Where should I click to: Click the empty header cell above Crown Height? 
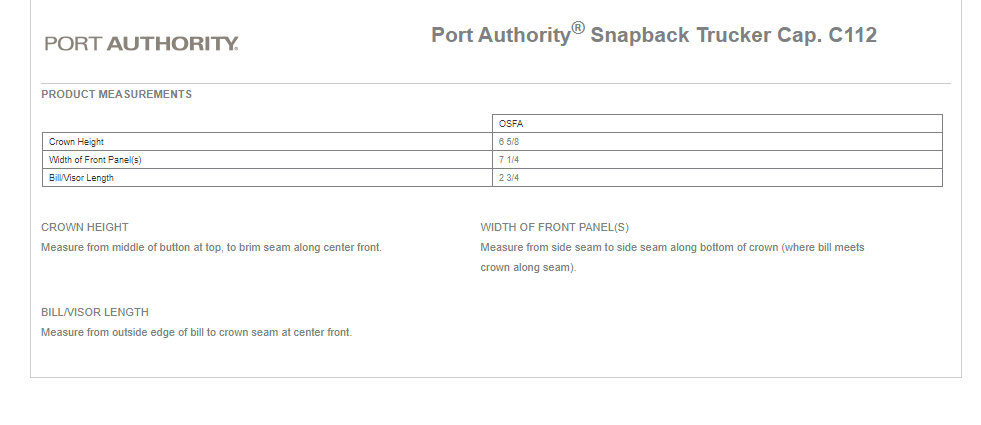pos(267,123)
